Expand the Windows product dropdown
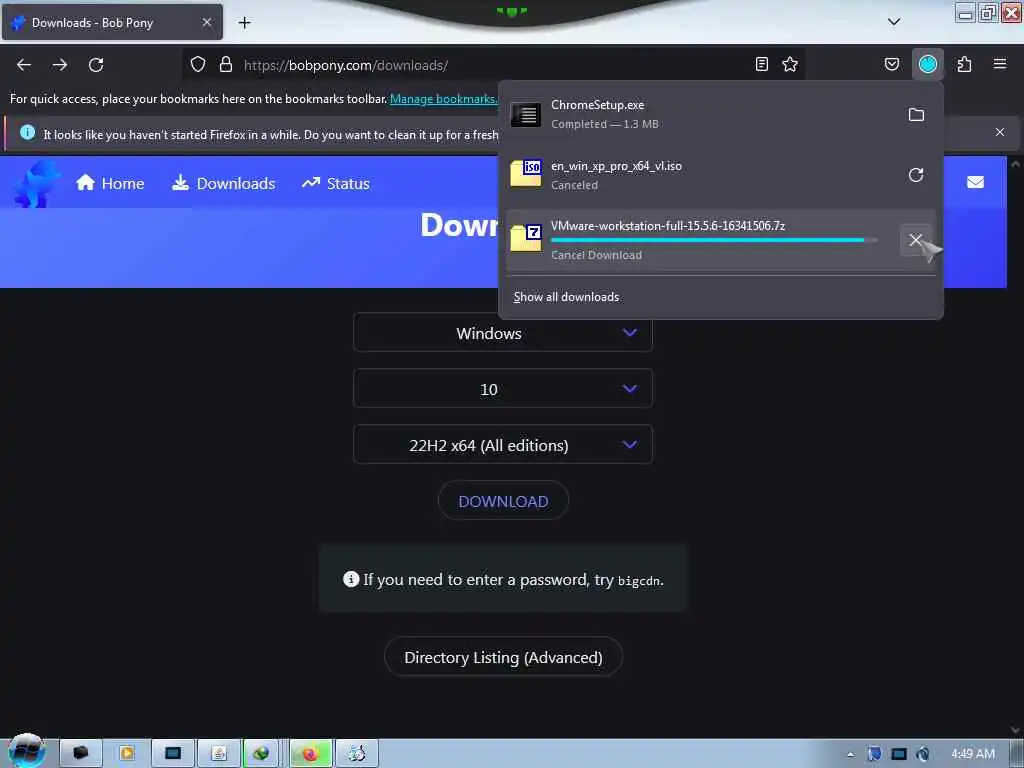Image resolution: width=1024 pixels, height=768 pixels. click(503, 332)
